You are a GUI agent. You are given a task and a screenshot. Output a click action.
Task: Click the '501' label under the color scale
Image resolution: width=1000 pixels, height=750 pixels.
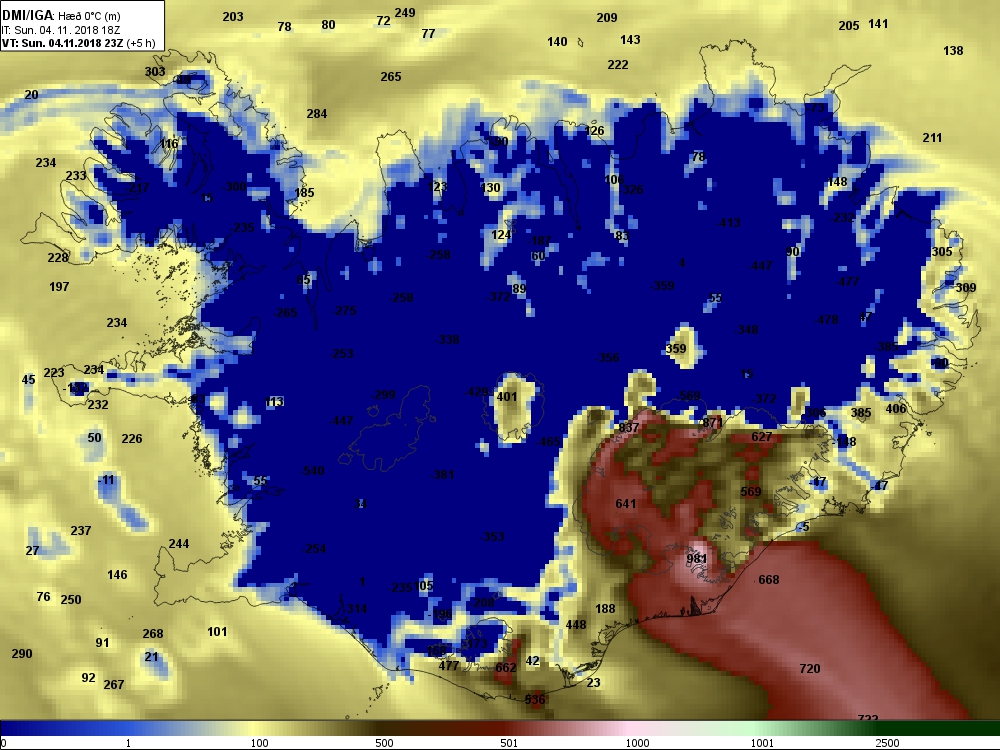[x=509, y=743]
